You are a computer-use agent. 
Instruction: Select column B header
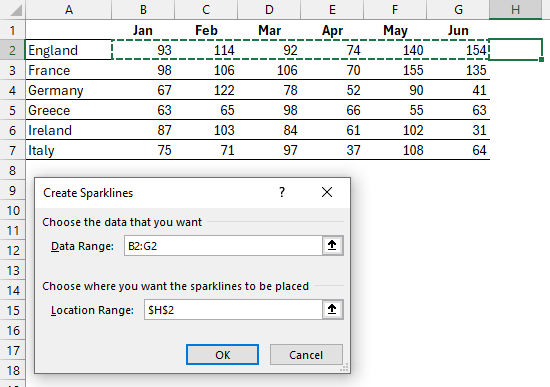143,10
